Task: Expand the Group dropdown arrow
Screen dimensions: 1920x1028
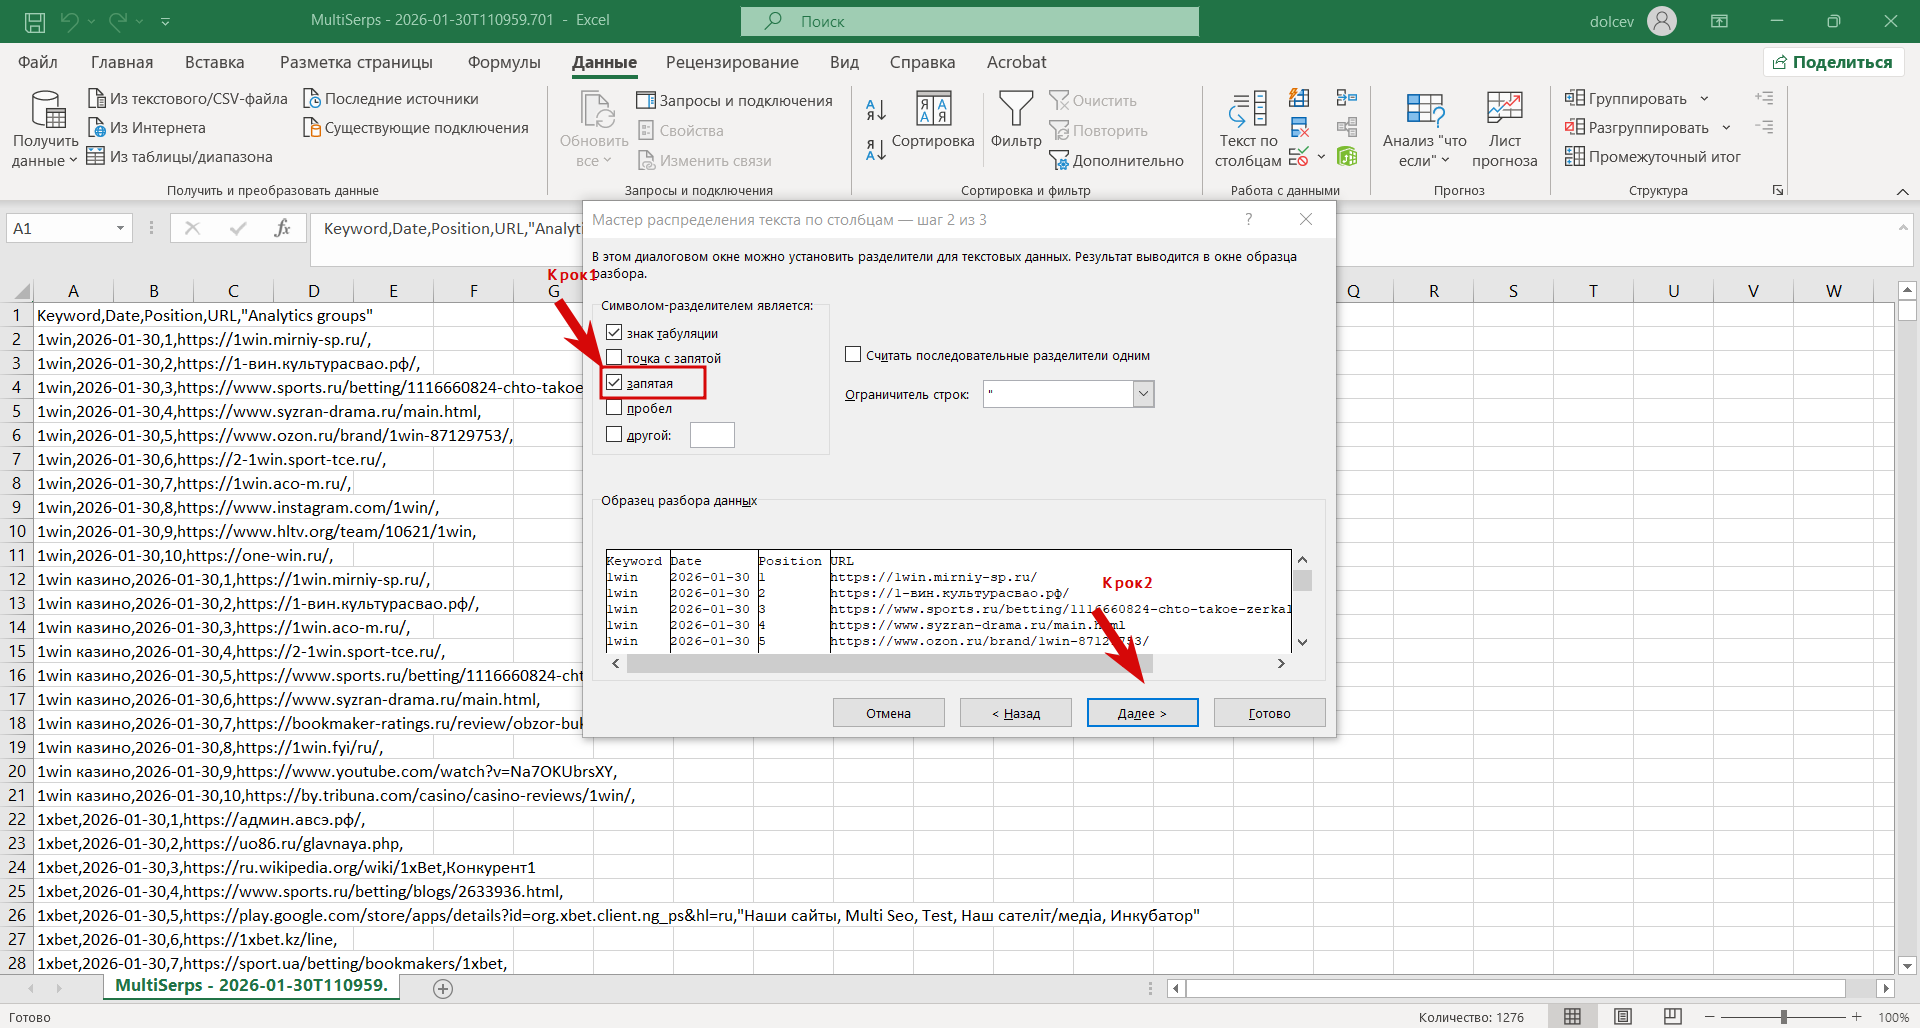Action: (1704, 98)
